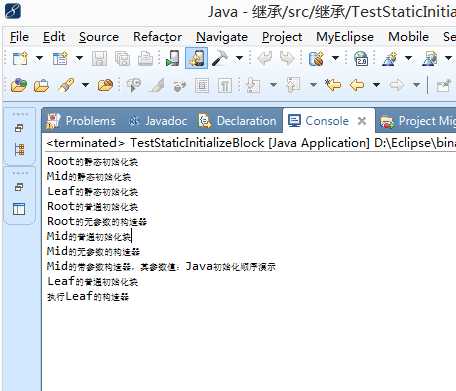Click the blue triangle new wizard icon
Viewport: 456px width, 391px height.
(x=390, y=59)
